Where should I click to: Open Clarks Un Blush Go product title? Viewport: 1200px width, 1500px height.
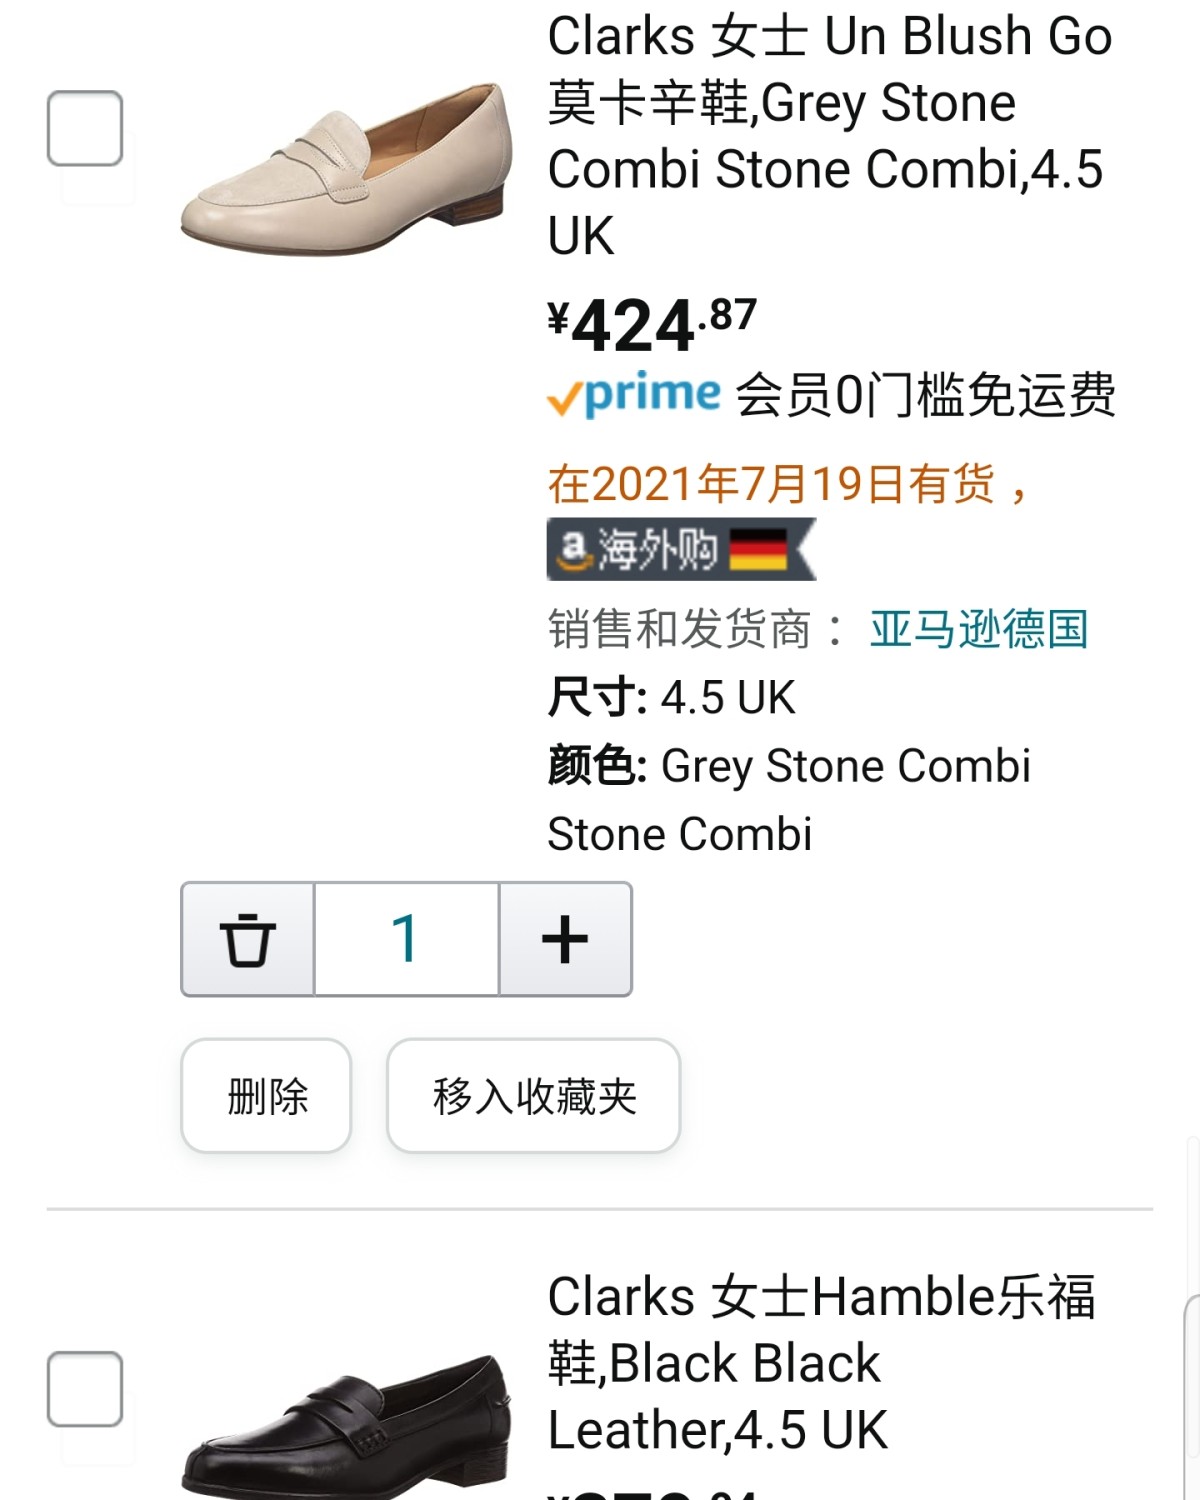tap(828, 135)
